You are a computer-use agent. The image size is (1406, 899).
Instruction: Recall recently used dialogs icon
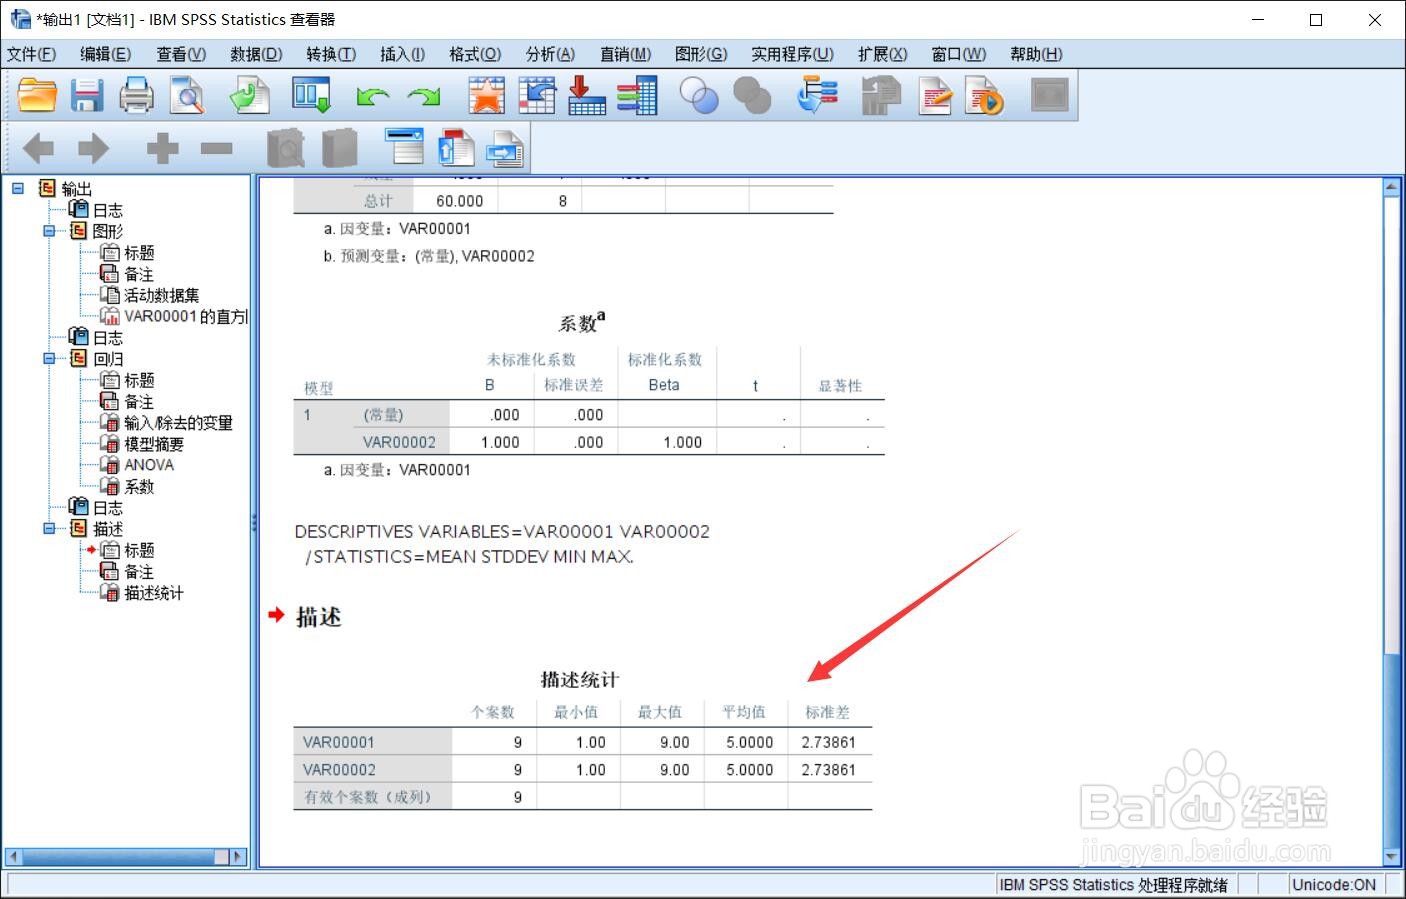pos(311,96)
